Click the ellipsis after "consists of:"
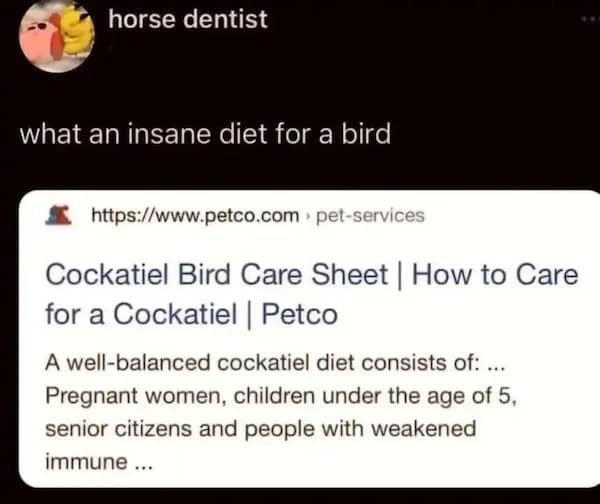600x504 pixels. click(x=506, y=361)
